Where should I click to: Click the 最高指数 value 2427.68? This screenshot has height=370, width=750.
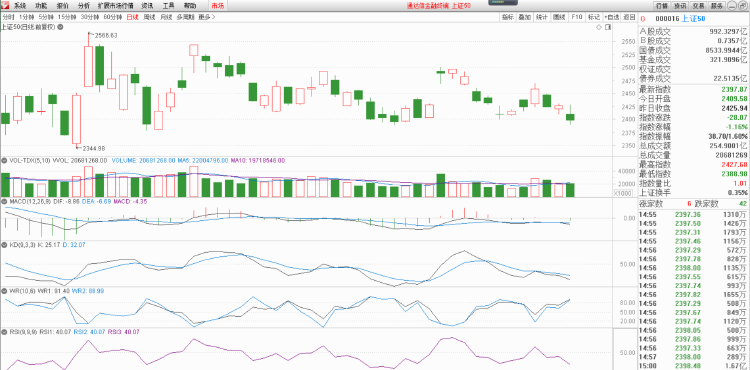[735, 164]
